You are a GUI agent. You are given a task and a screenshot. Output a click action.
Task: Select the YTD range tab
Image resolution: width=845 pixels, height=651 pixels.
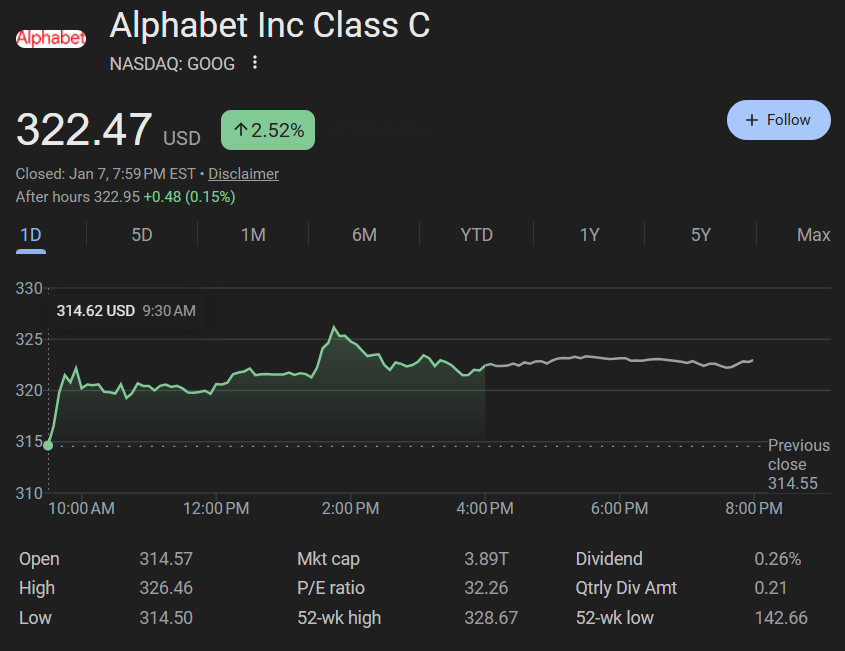pyautogui.click(x=476, y=235)
